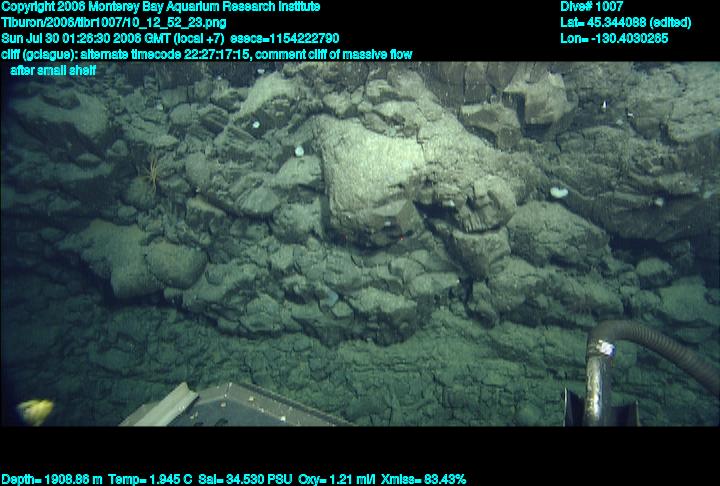Select the esecs=1154222790 value
The image size is (720, 486).
285,38
